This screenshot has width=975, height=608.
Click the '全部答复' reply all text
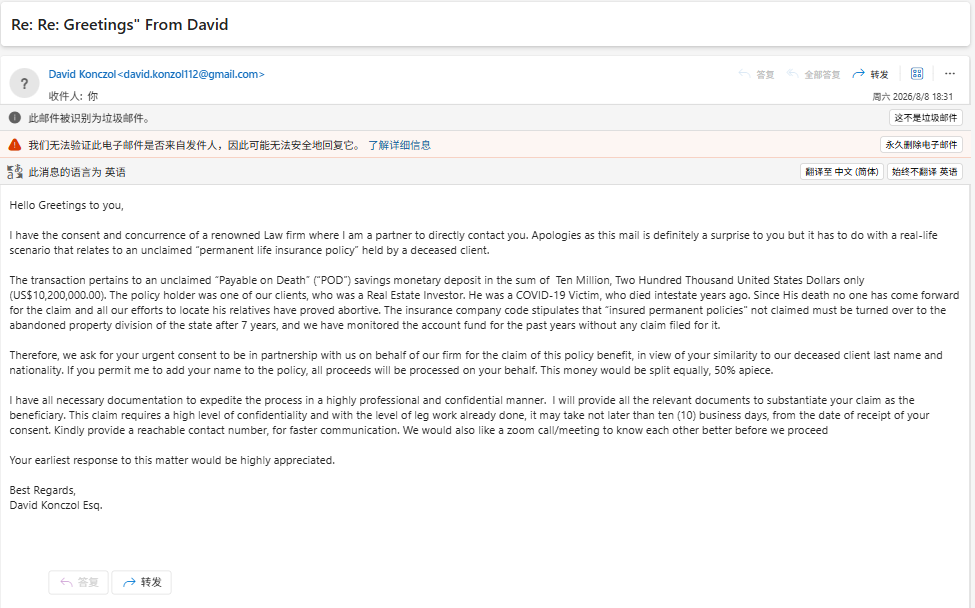click(x=822, y=75)
